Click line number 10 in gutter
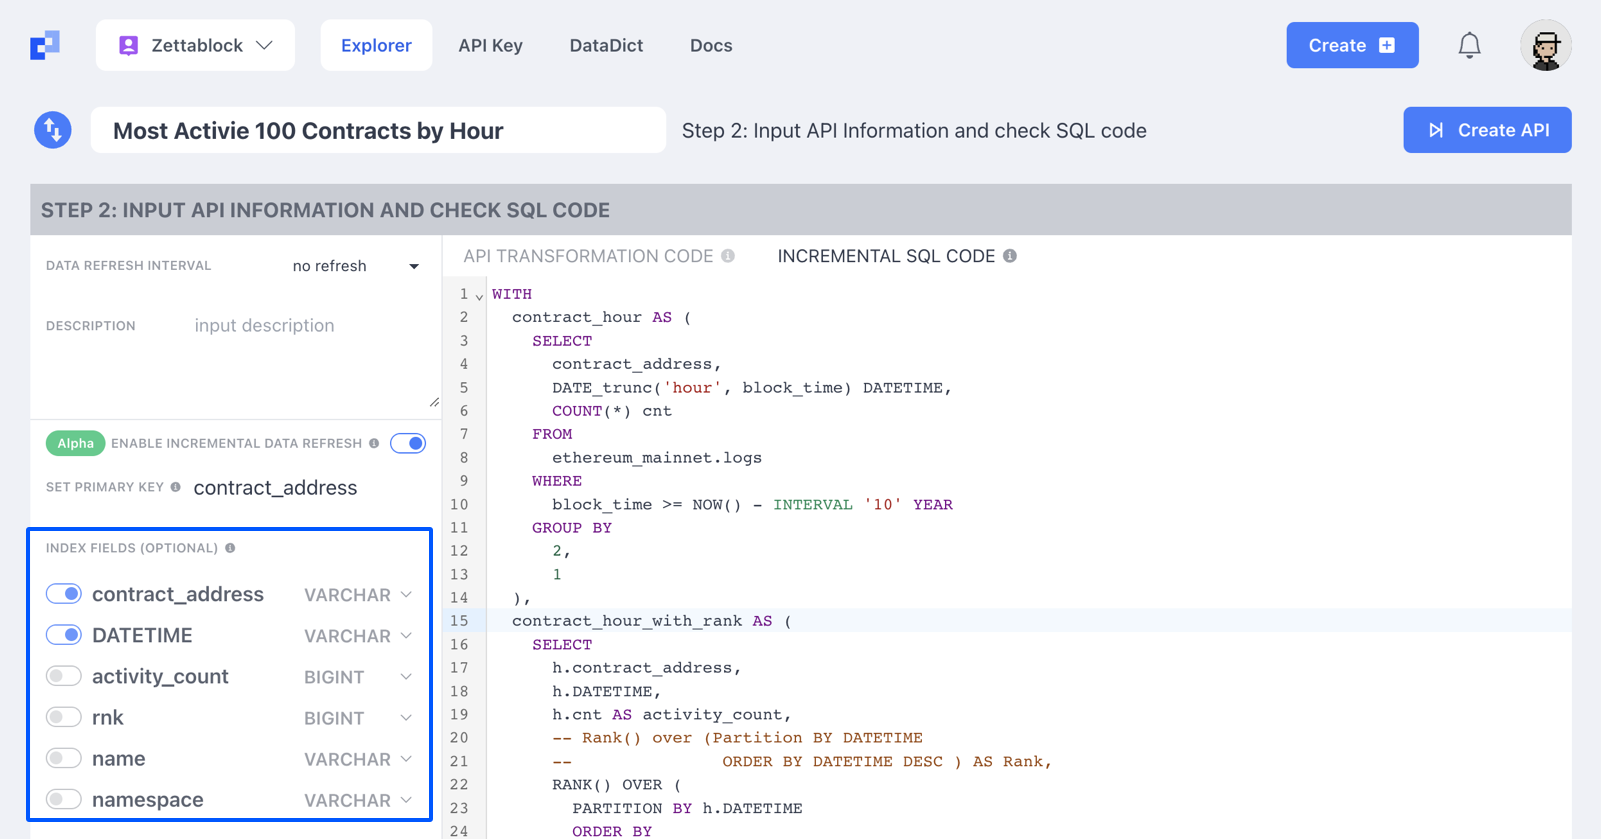The image size is (1601, 839). pyautogui.click(x=459, y=505)
